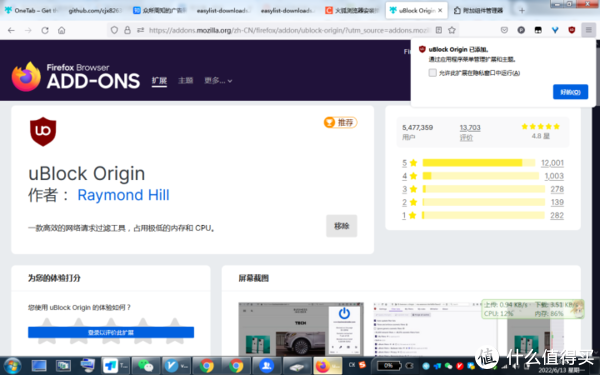This screenshot has height=375, width=600.
Task: Open a new browser tab with plus
Action: pos(522,10)
